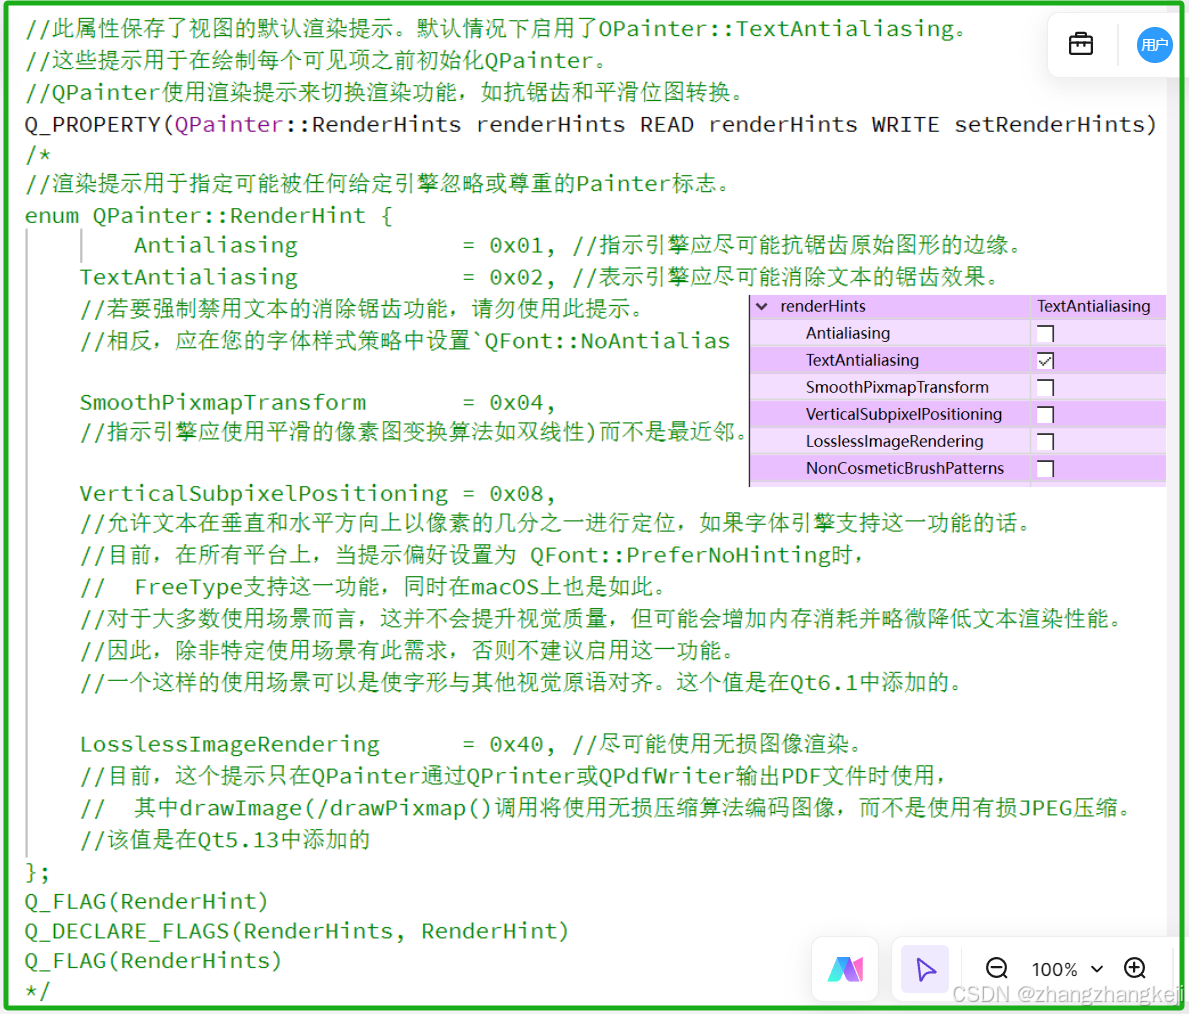The height and width of the screenshot is (1014, 1189).
Task: Zoom out with the minus magnifier
Action: tap(996, 968)
